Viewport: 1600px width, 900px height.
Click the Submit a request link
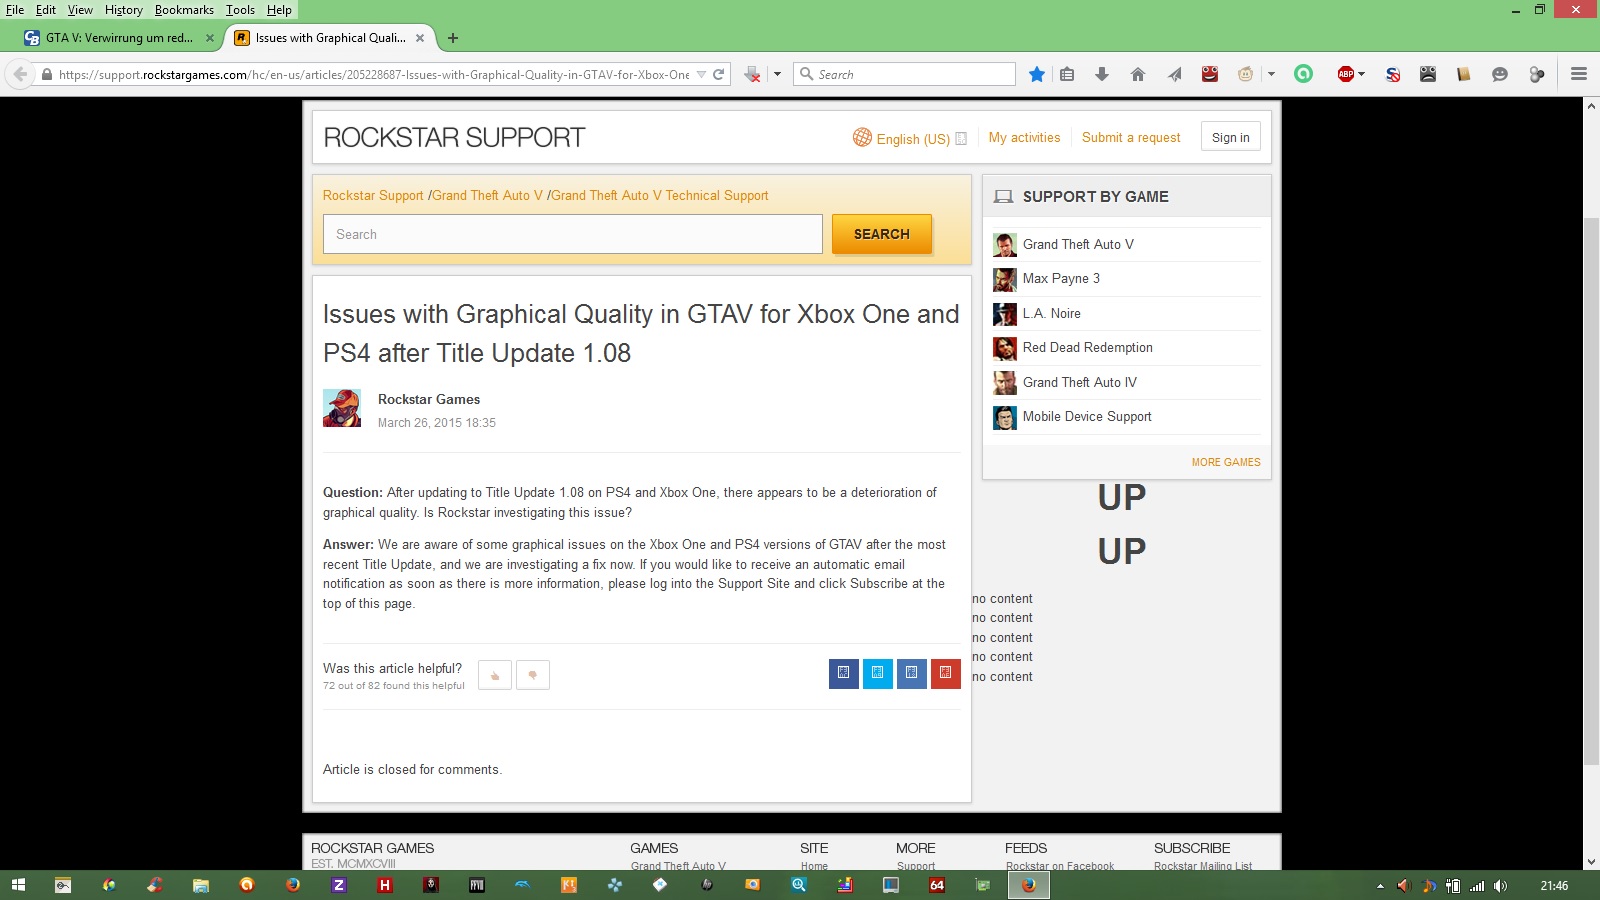(1131, 138)
